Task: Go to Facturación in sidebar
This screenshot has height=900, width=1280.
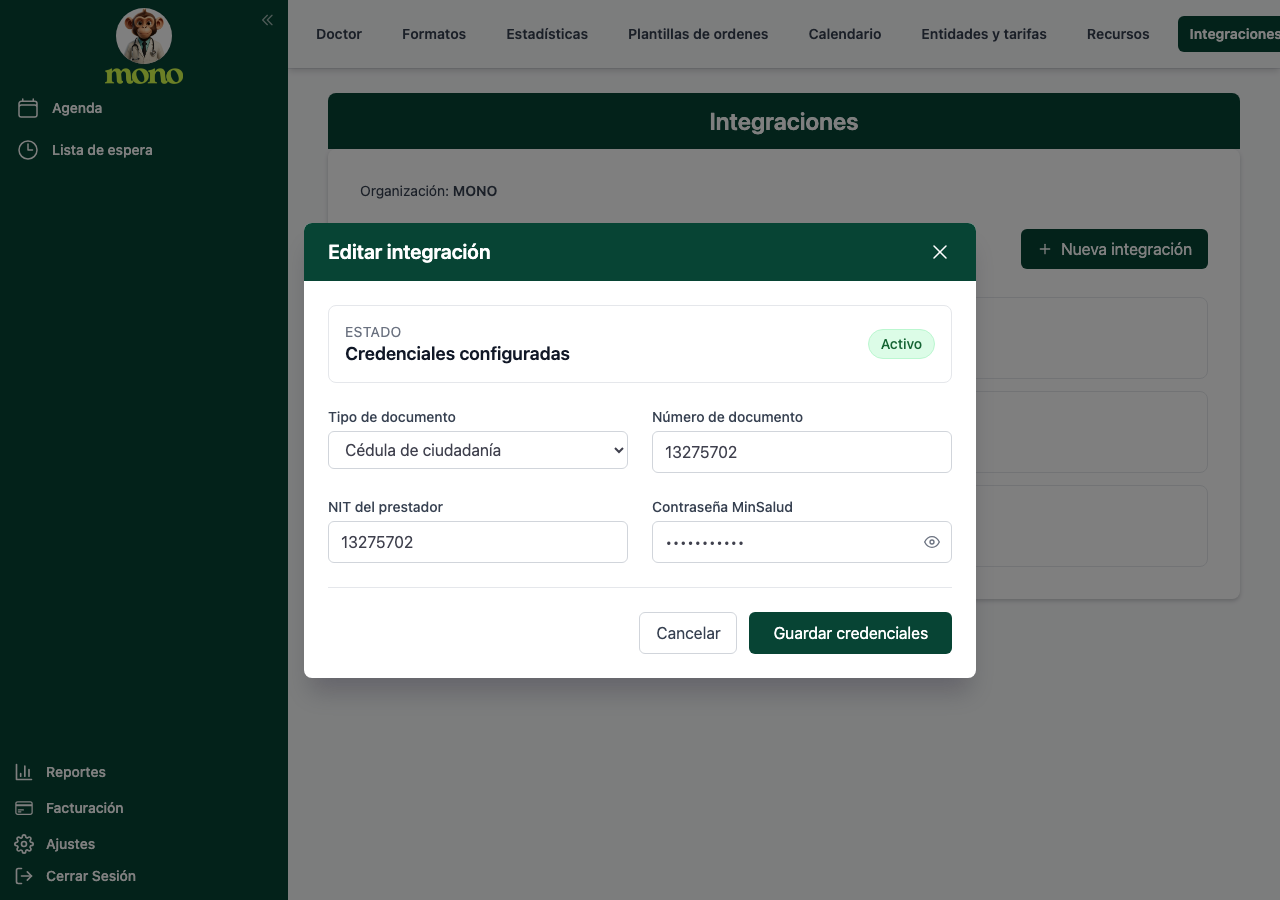Action: (x=85, y=808)
